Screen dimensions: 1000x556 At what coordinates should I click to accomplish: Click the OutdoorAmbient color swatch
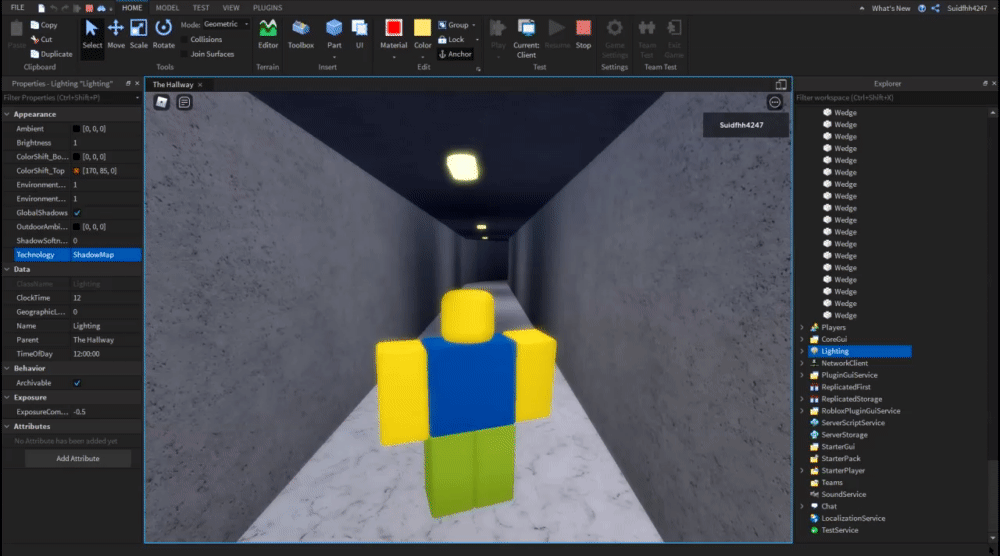click(x=77, y=227)
